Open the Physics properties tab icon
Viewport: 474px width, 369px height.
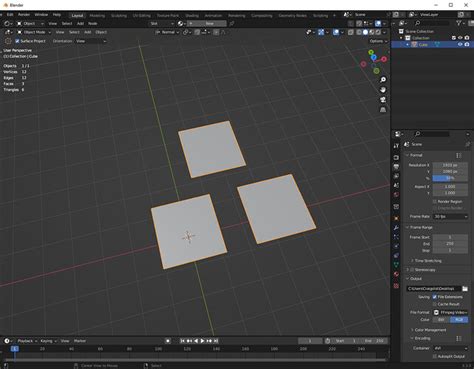pos(396,246)
